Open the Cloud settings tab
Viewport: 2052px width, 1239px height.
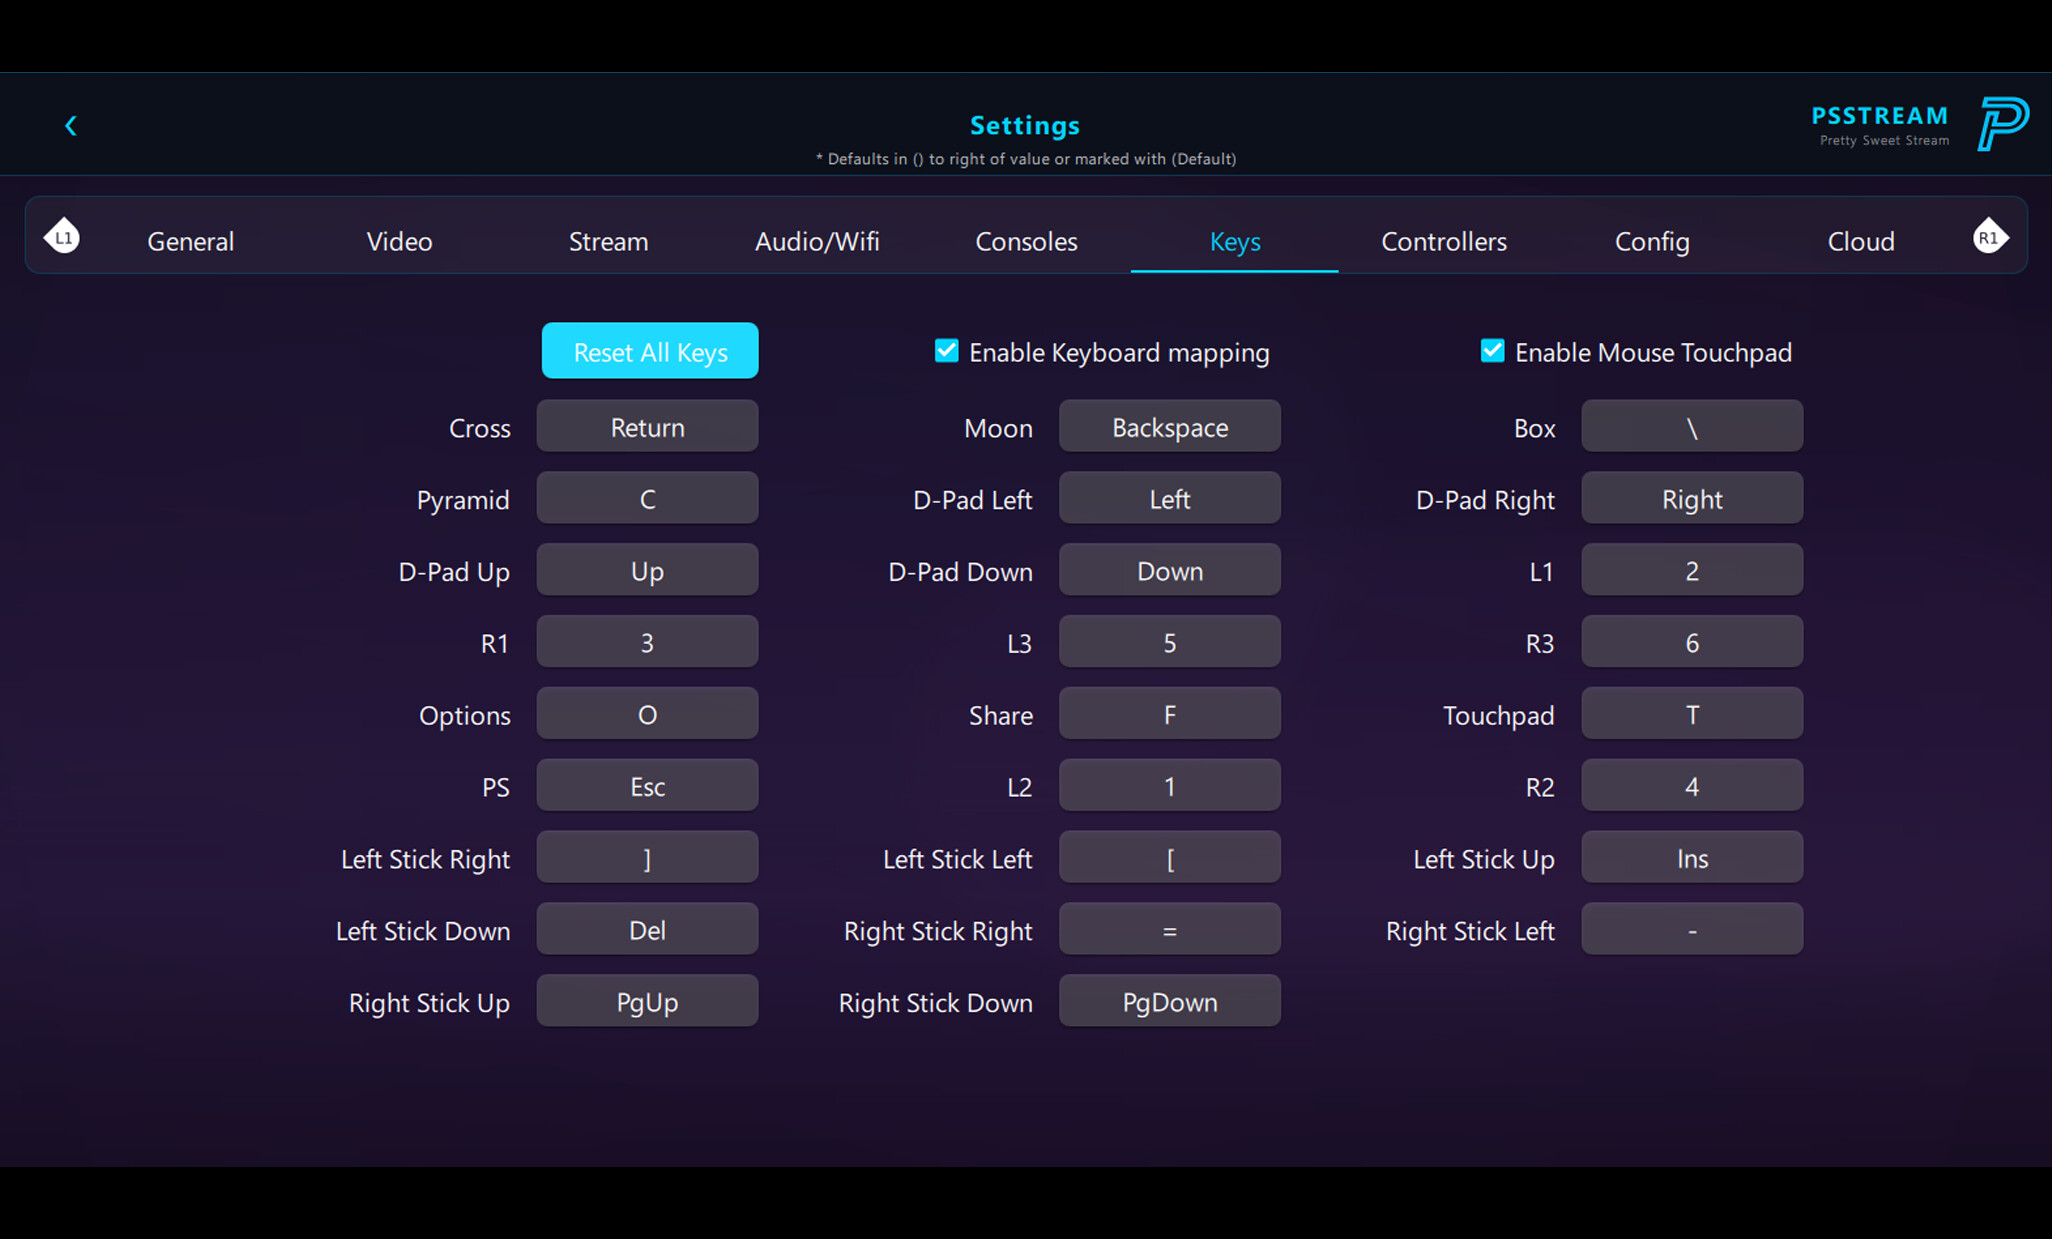(x=1860, y=241)
